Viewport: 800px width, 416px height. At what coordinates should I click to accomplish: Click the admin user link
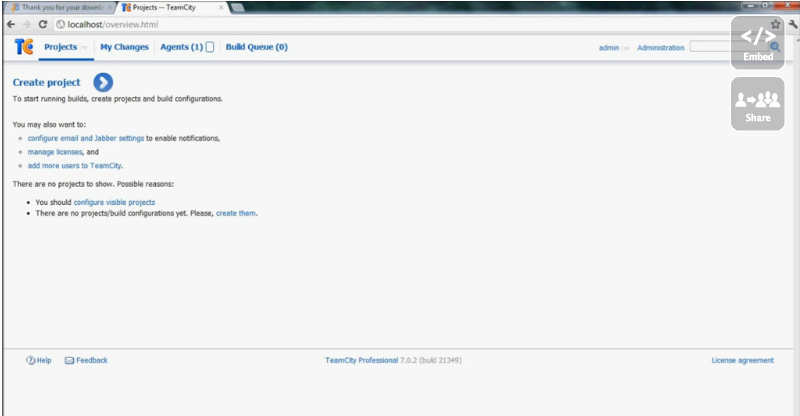click(x=609, y=47)
